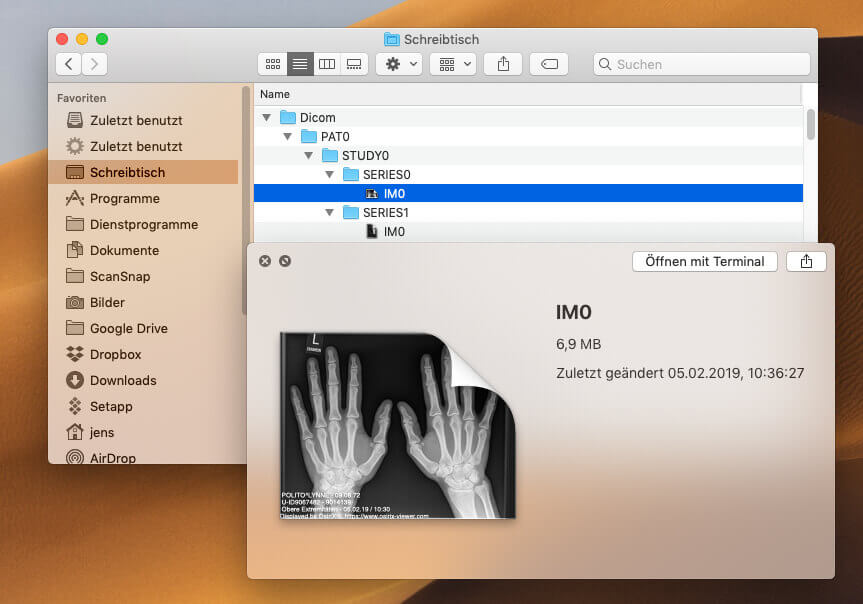Collapse the STUDY0 folder
This screenshot has height=604, width=863.
(309, 155)
